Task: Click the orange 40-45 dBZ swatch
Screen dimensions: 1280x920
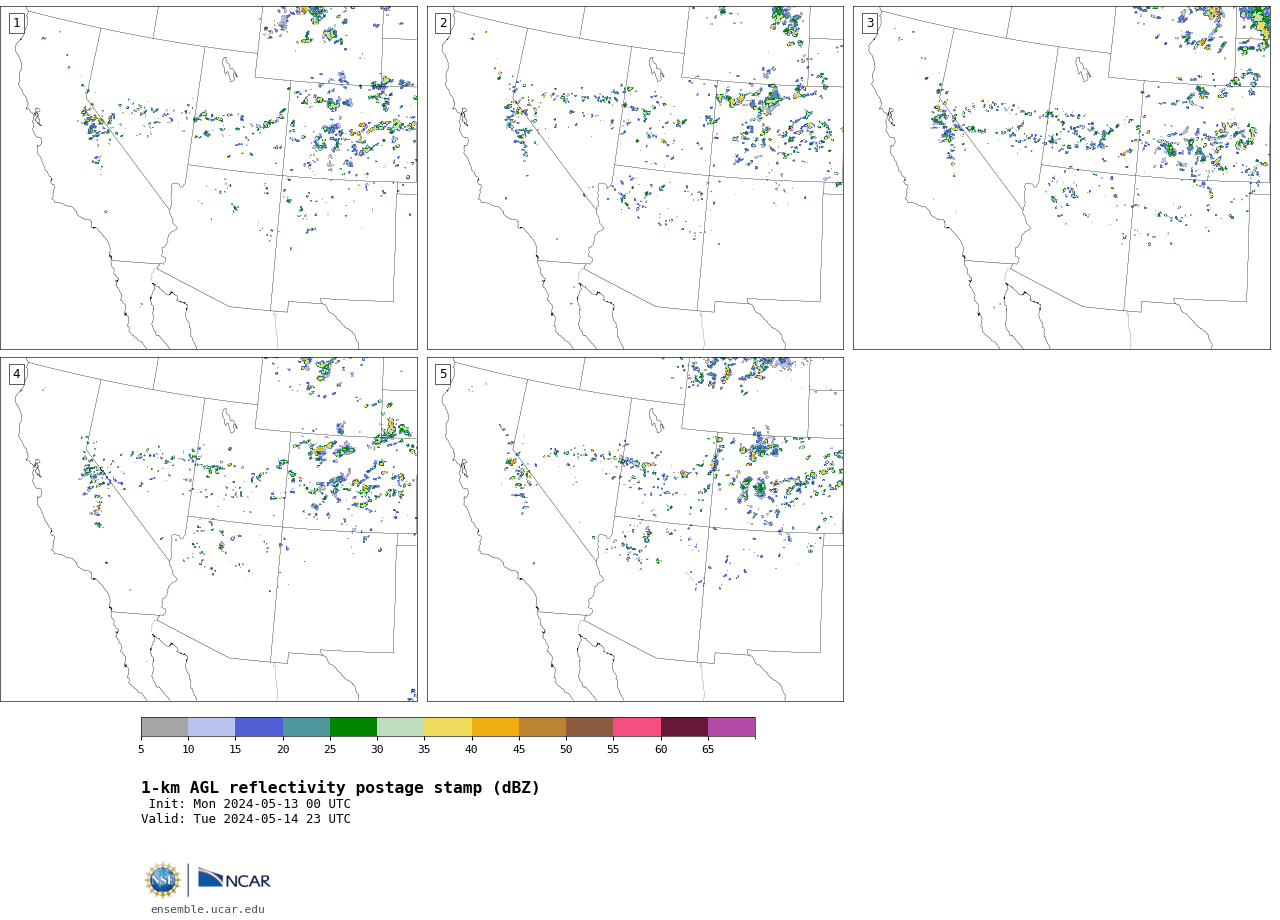Action: click(495, 727)
